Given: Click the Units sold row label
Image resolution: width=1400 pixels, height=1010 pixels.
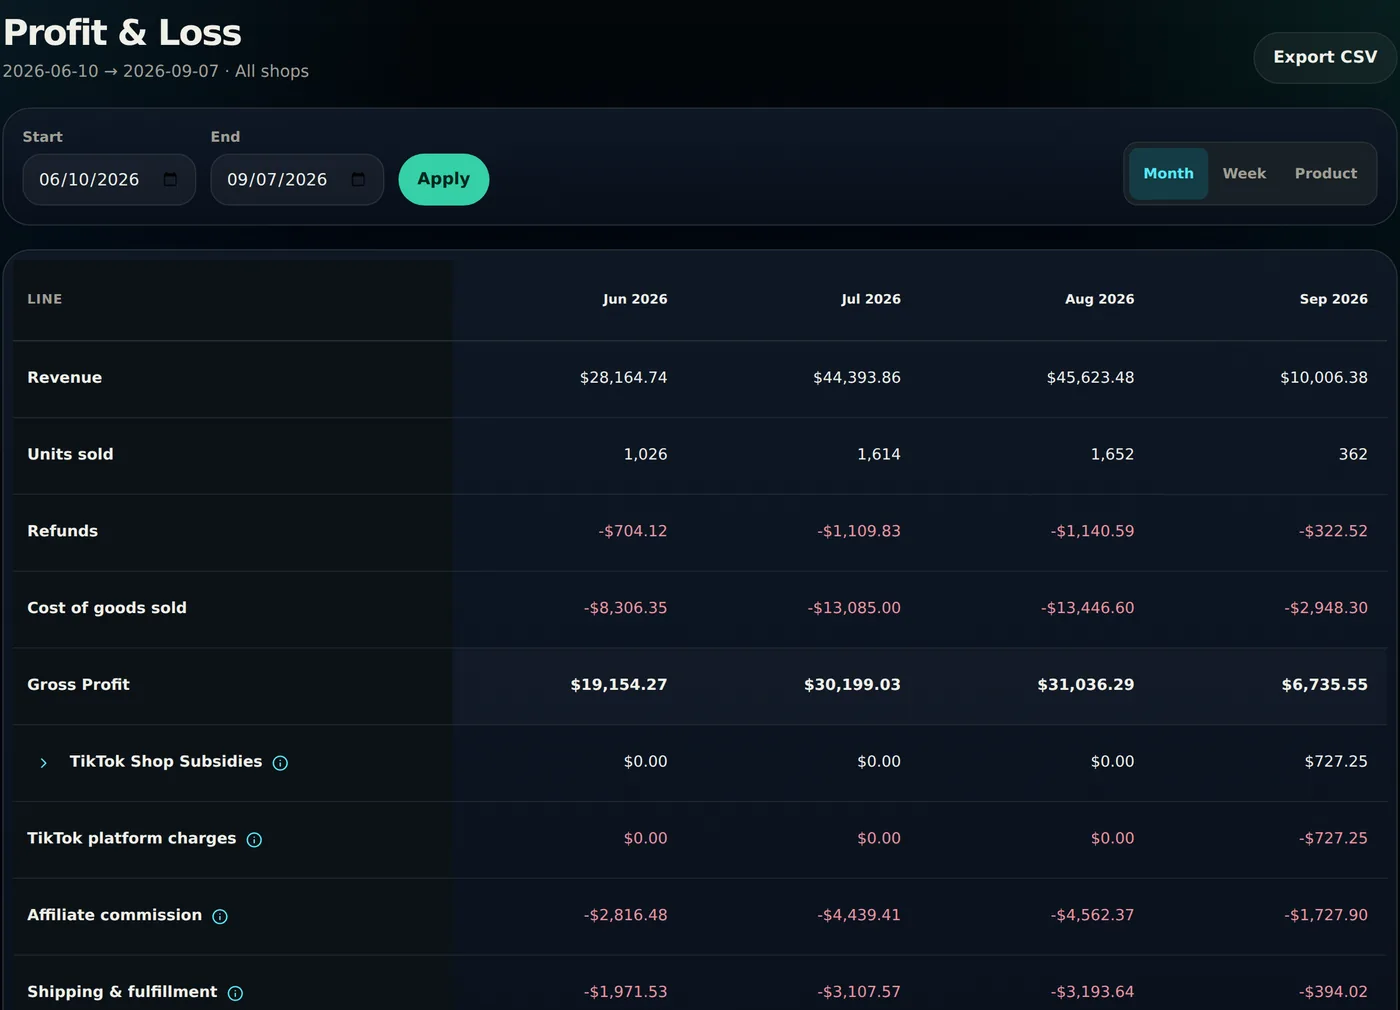Looking at the screenshot, I should 70,454.
